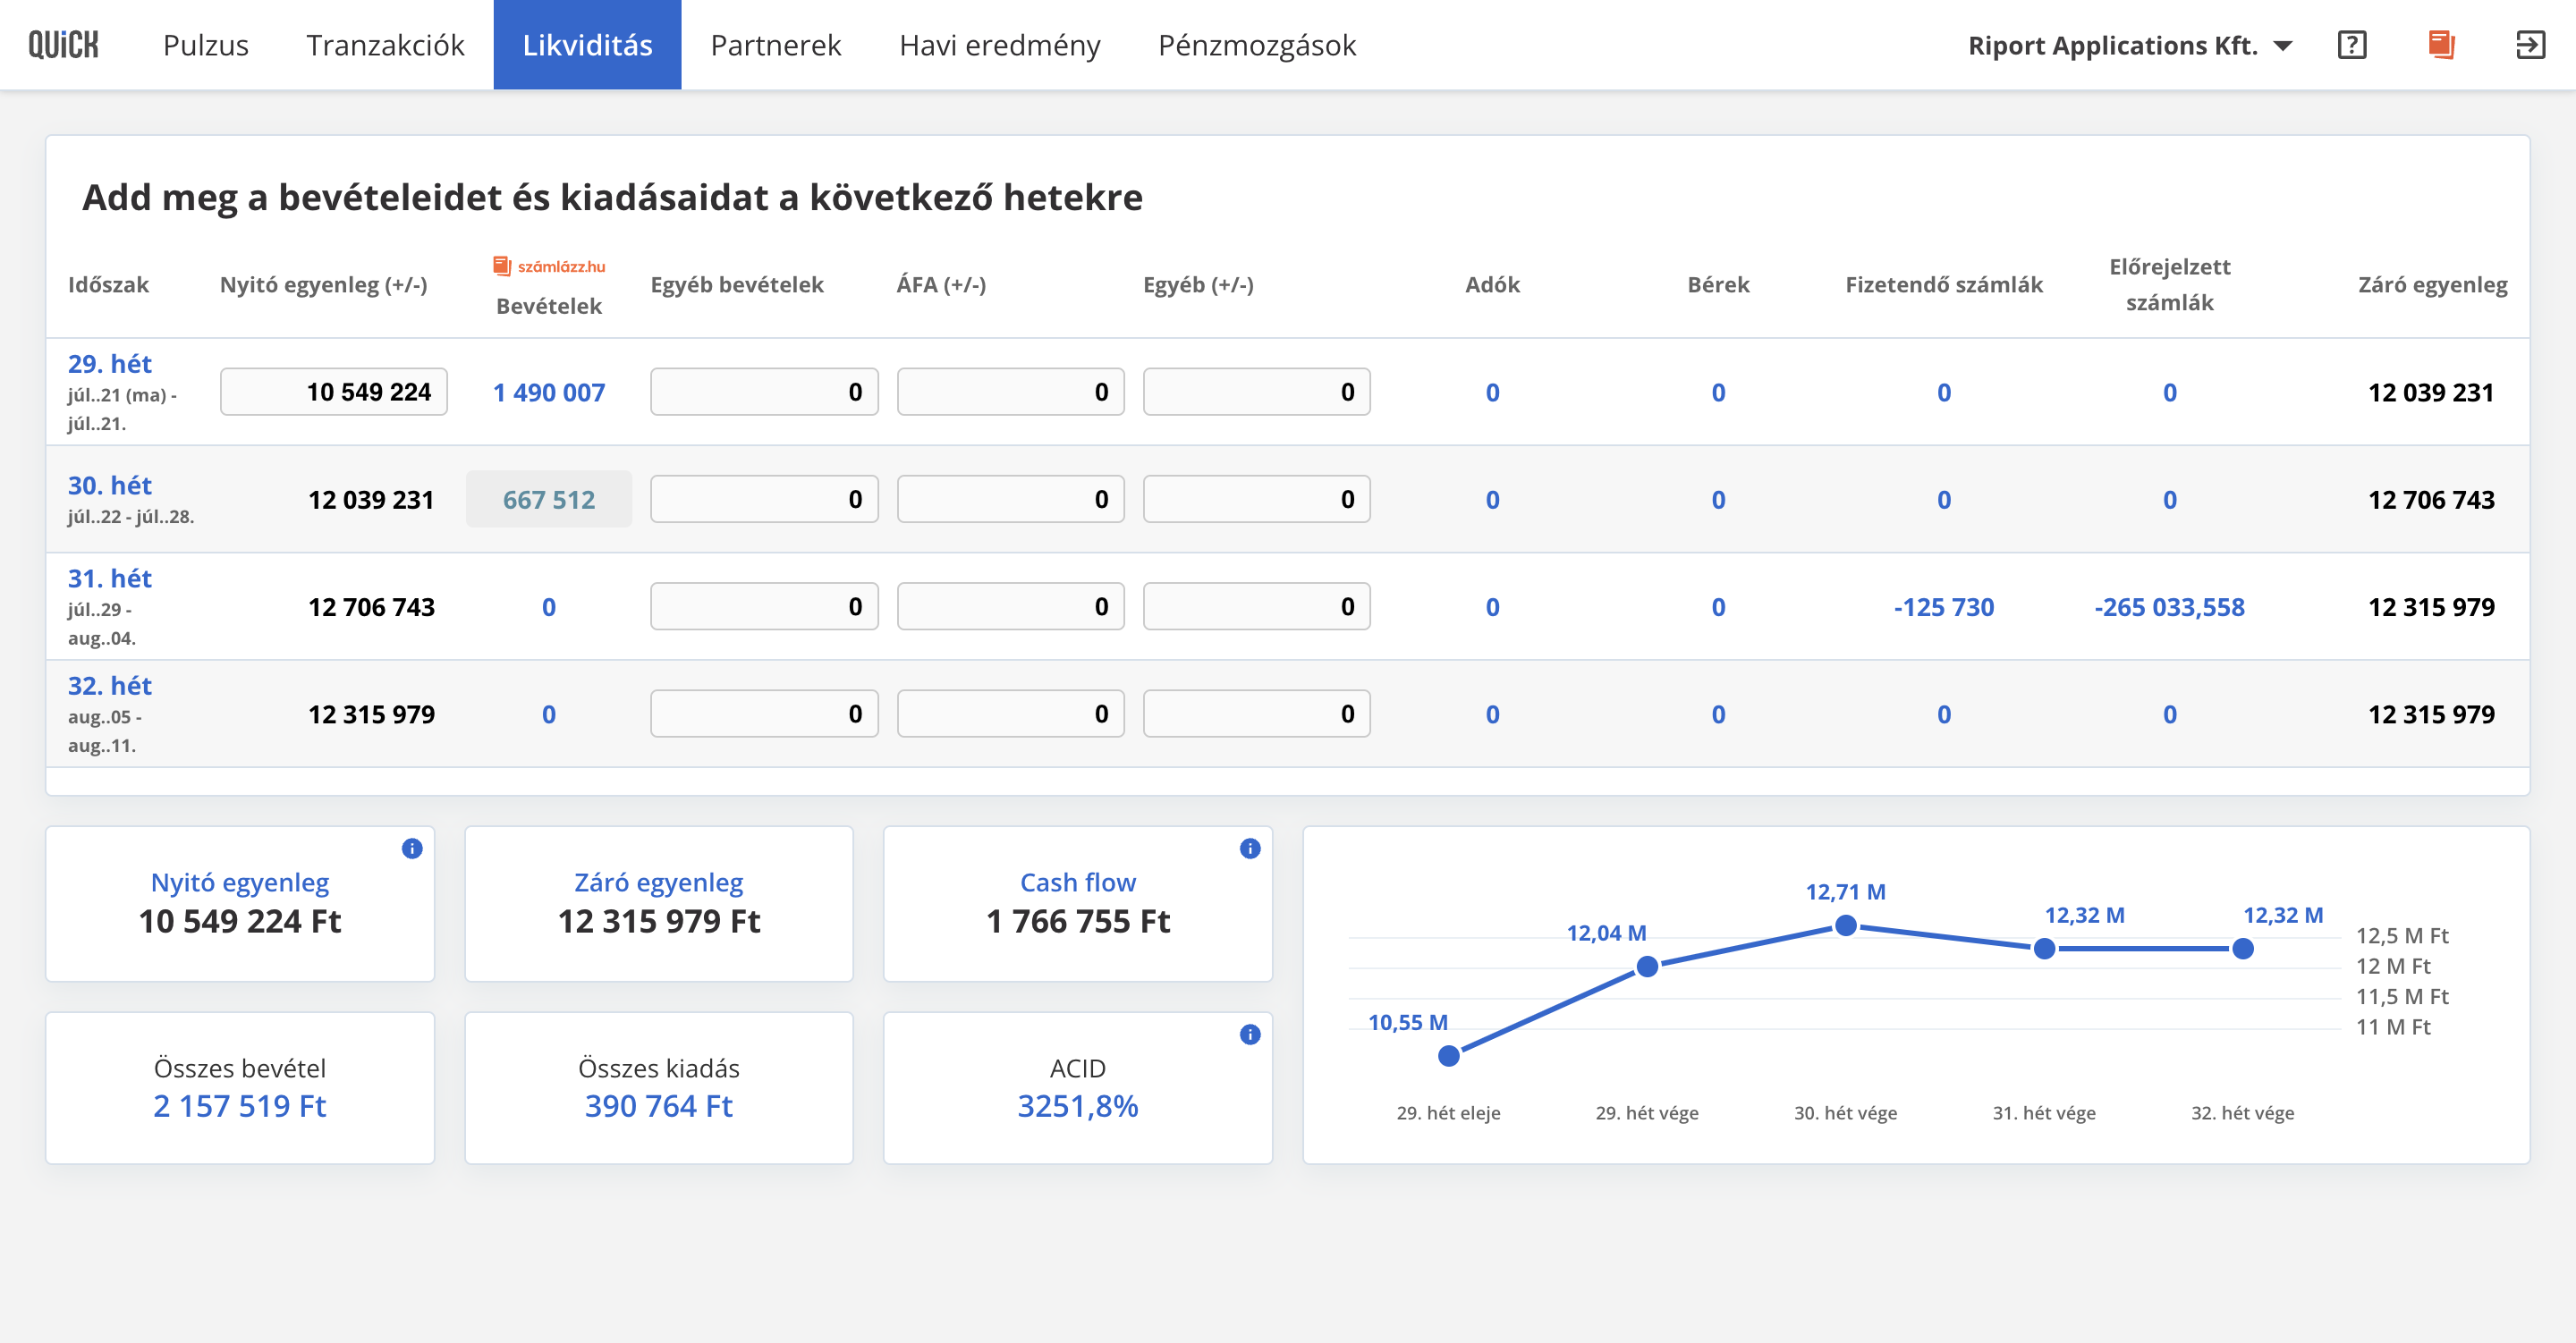The image size is (2576, 1343).
Task: Select the Likviditás tab
Action: coord(587,45)
